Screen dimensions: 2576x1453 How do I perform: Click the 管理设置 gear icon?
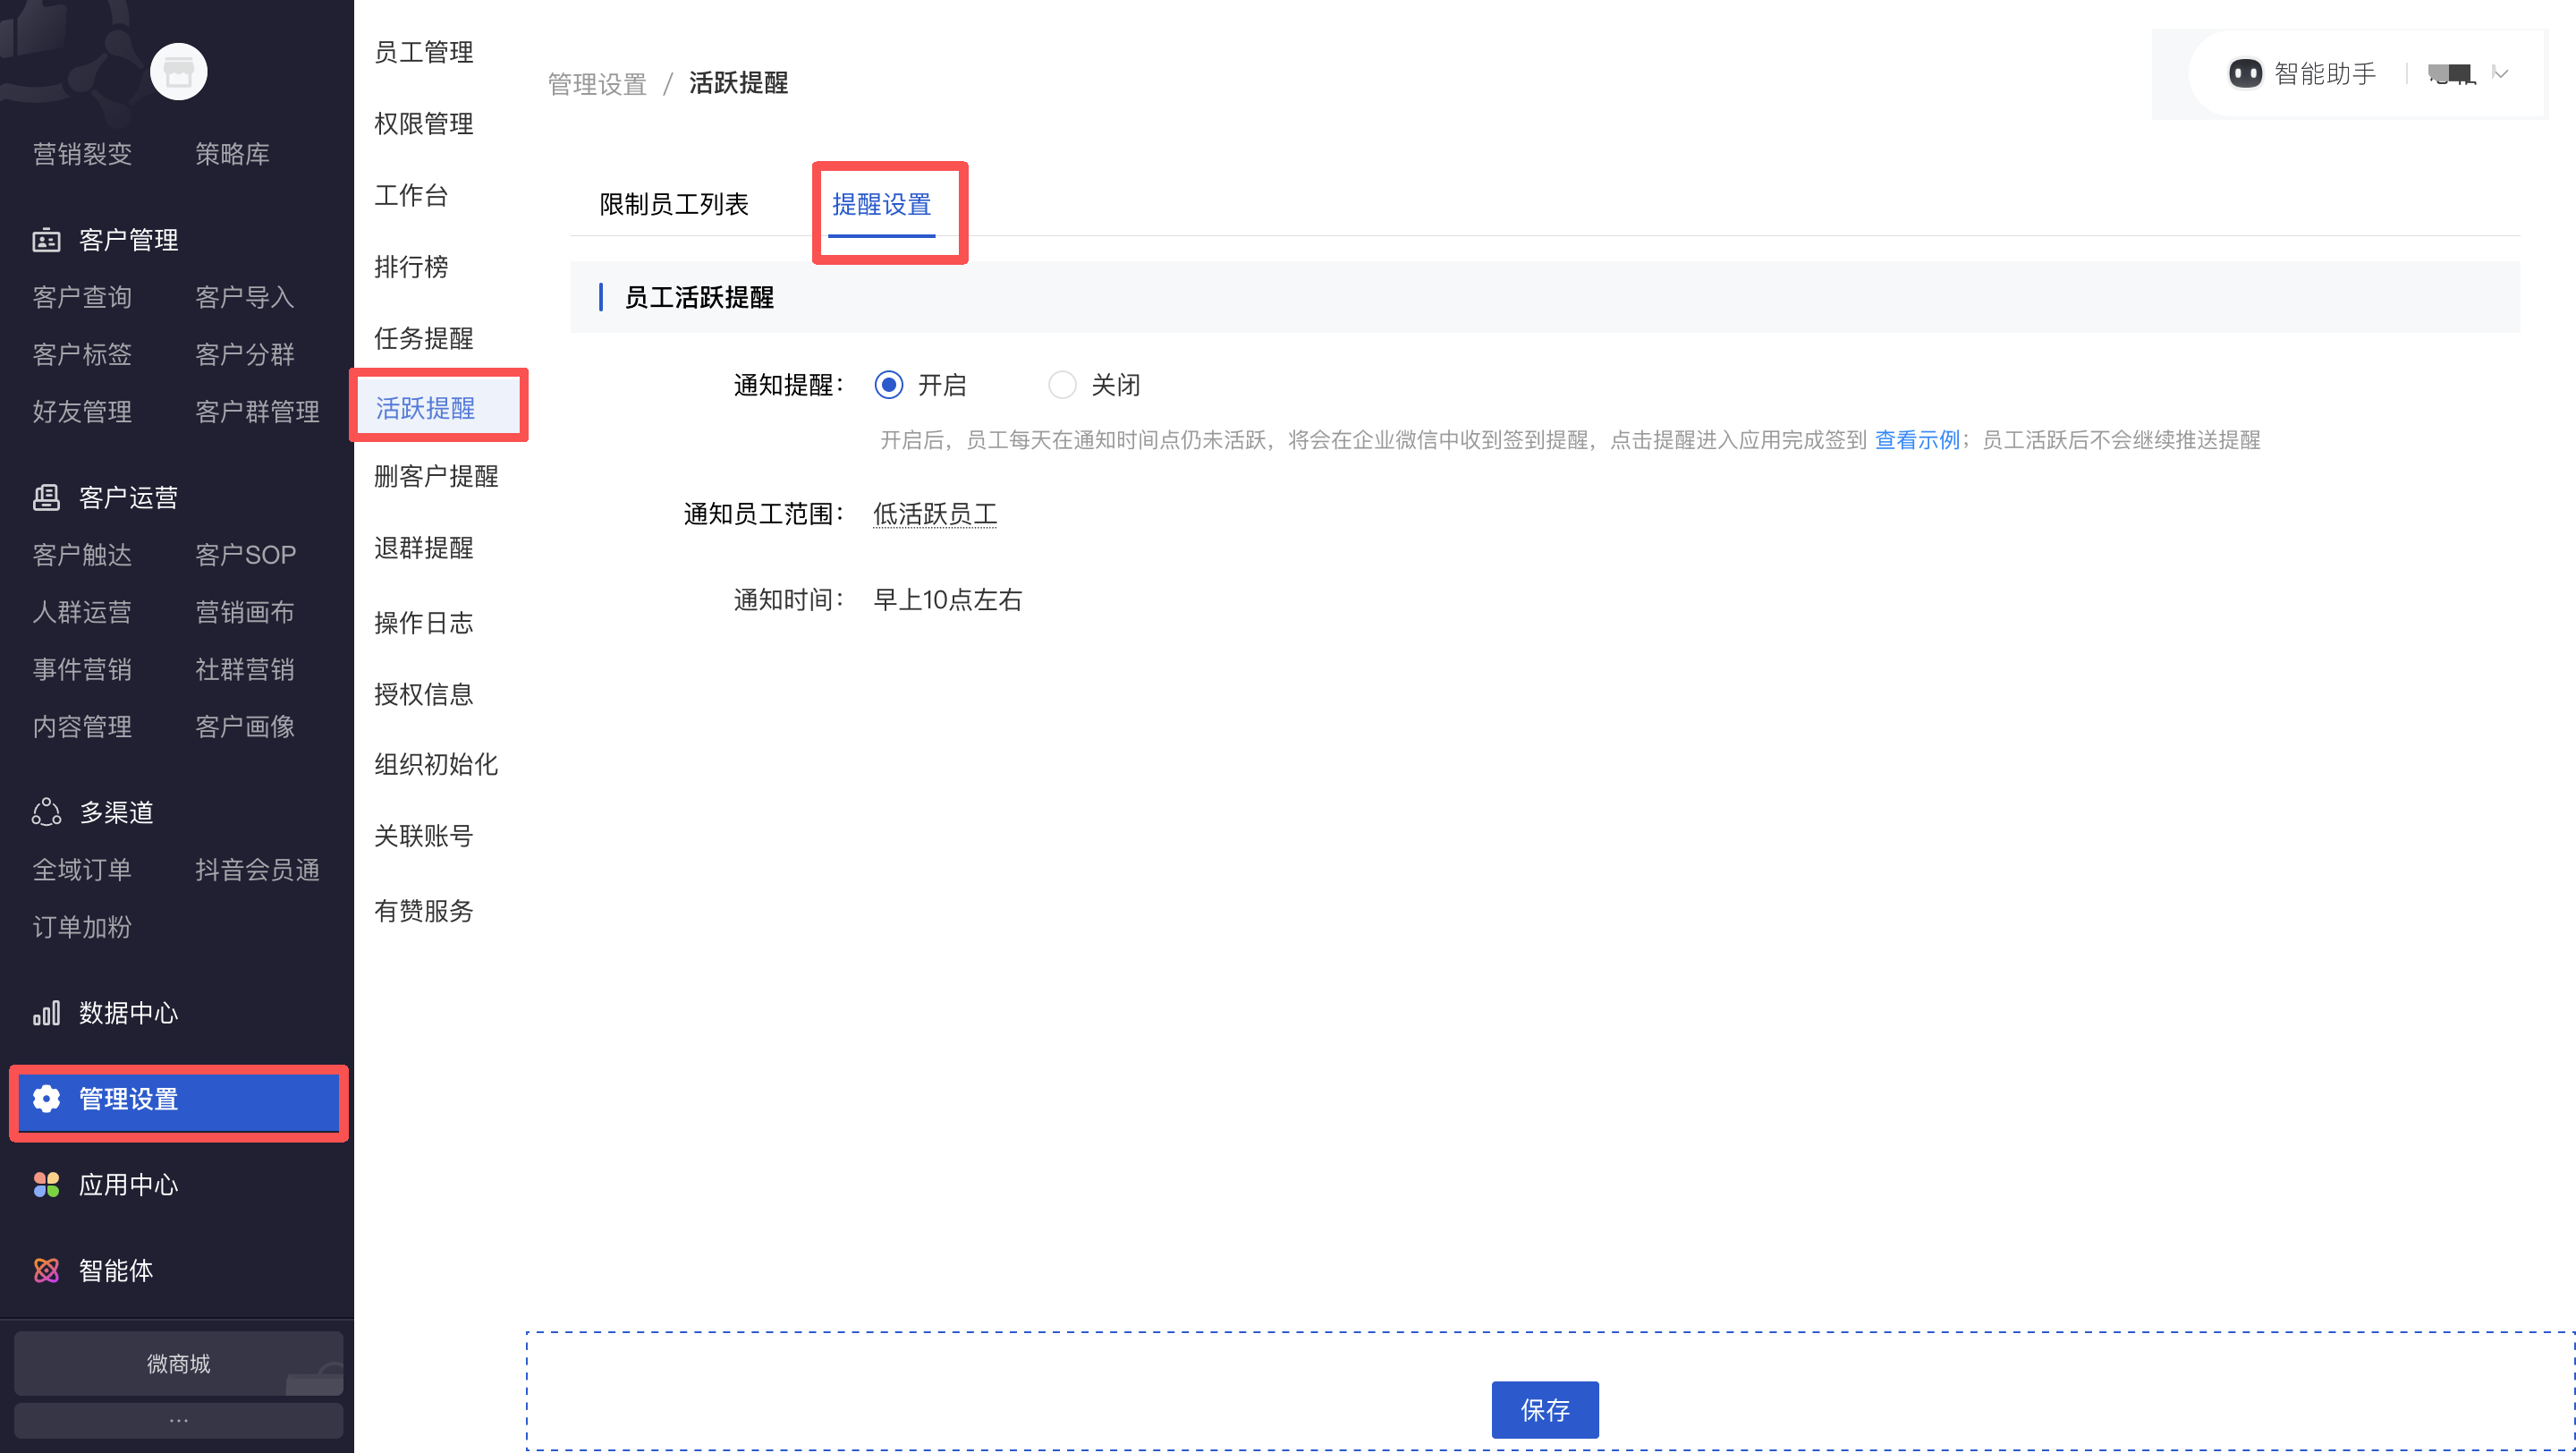(x=46, y=1099)
